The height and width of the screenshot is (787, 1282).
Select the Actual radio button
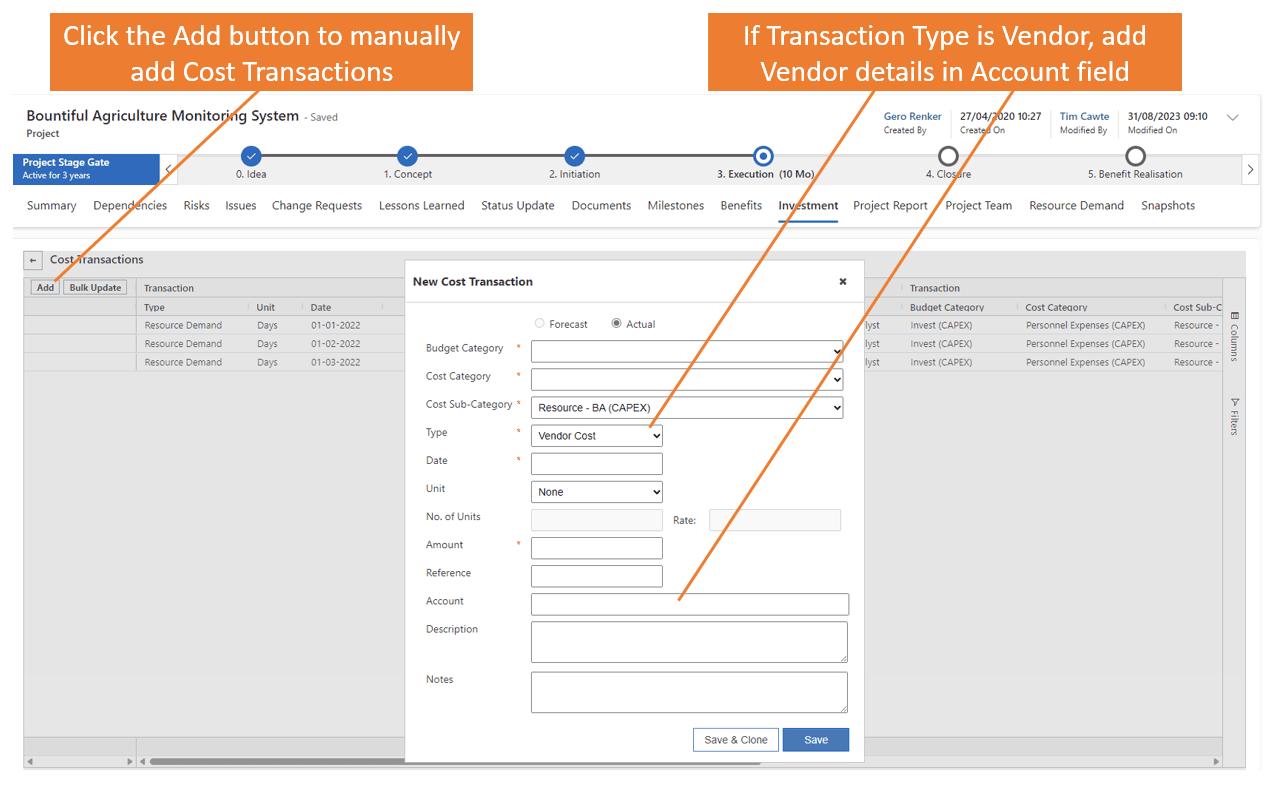pos(616,323)
